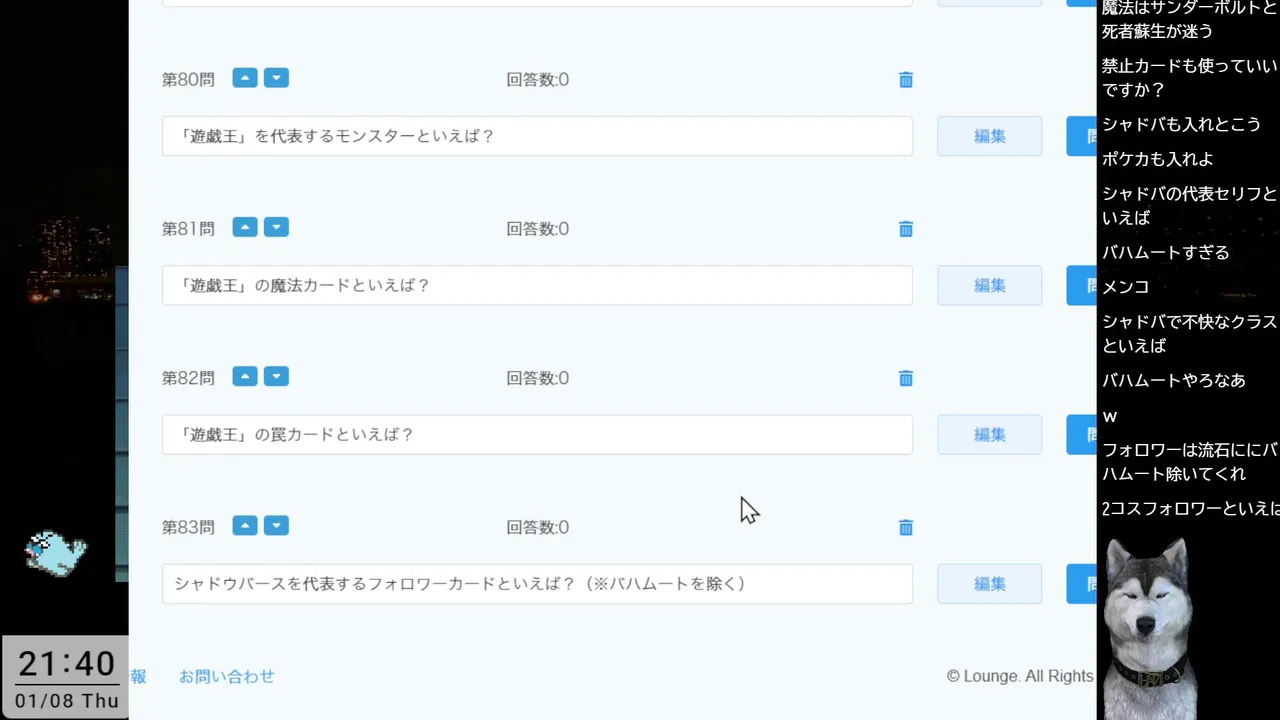
Task: Click the 魔法カード question text field
Action: pyautogui.click(x=537, y=285)
